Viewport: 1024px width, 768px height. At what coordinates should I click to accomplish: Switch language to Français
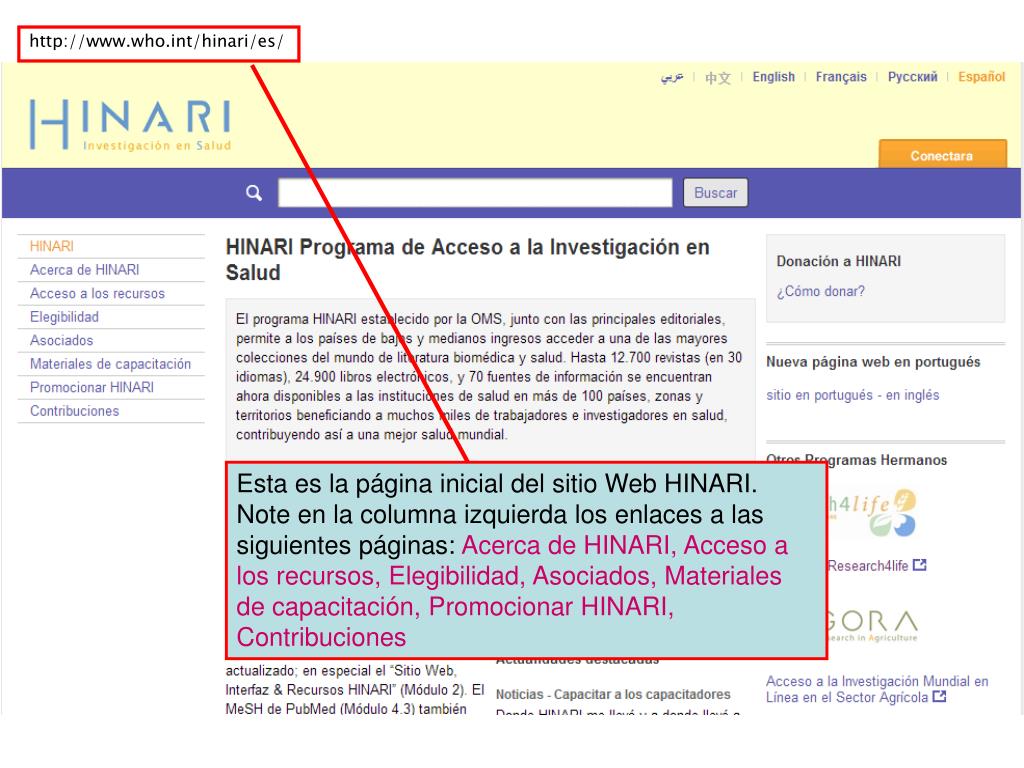tap(840, 76)
